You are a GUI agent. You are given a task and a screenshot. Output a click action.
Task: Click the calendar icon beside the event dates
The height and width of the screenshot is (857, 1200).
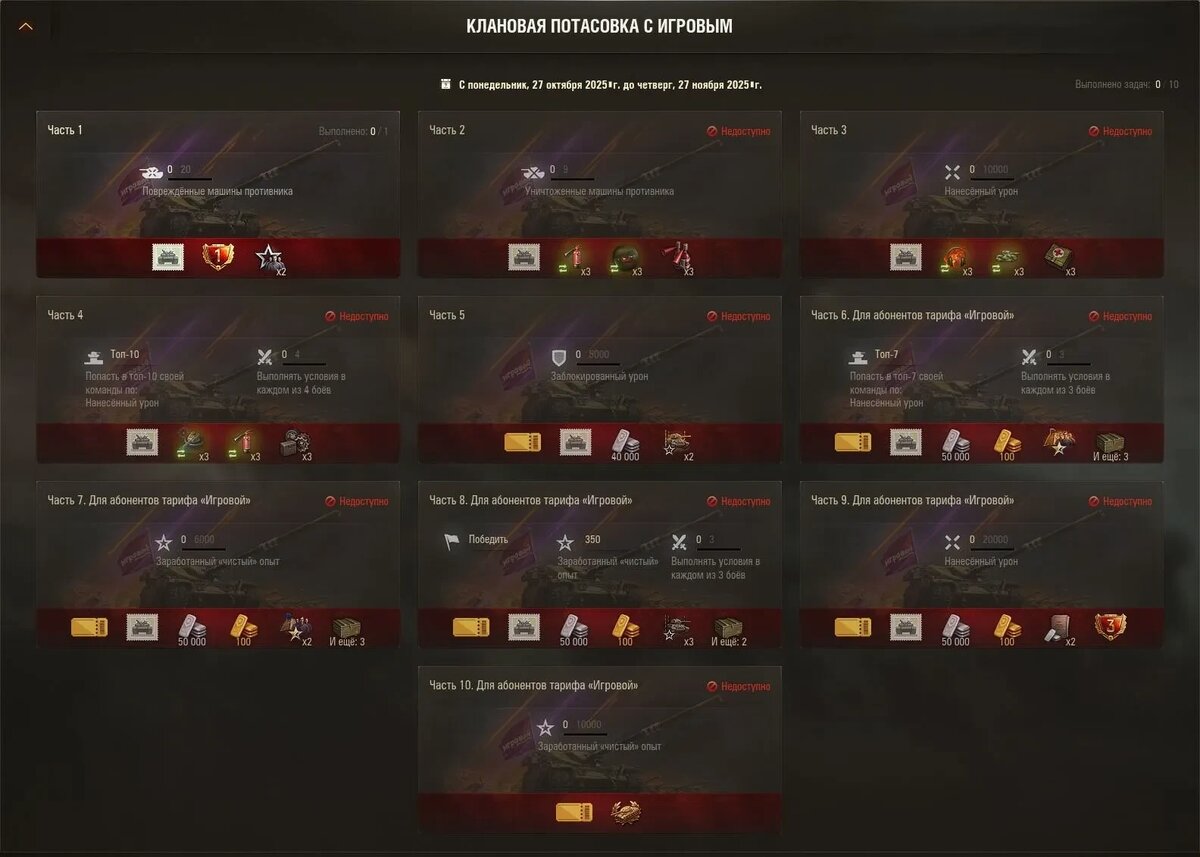[445, 85]
